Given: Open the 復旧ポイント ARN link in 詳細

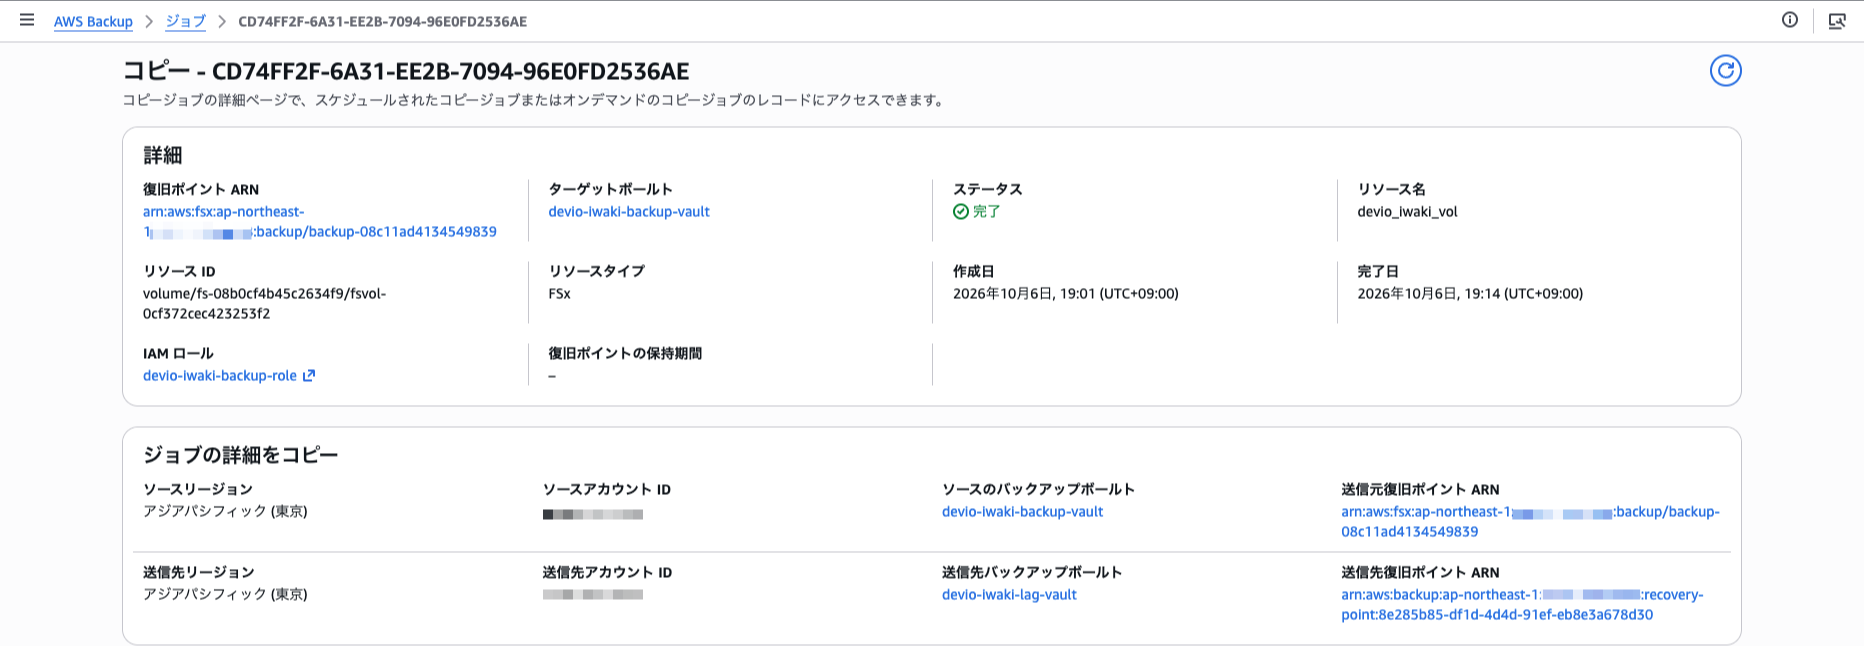Looking at the screenshot, I should click(320, 222).
